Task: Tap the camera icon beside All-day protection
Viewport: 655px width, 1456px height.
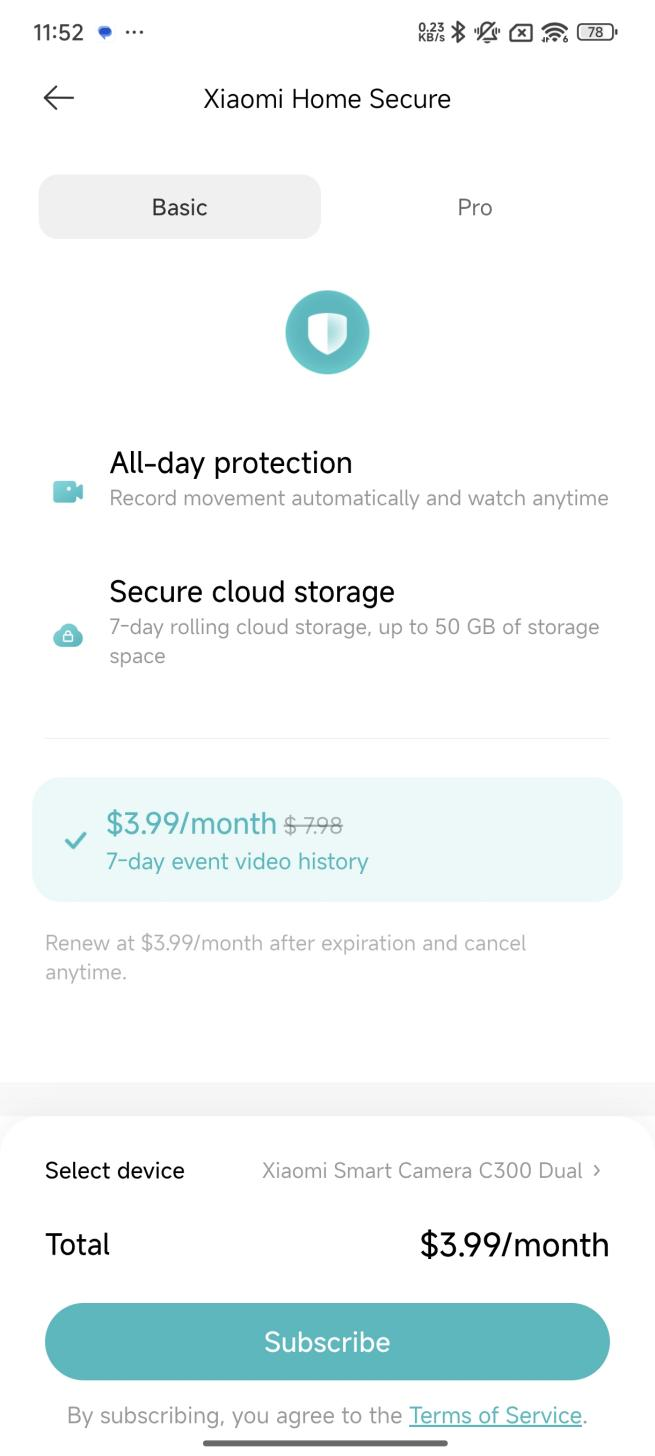Action: pos(68,492)
